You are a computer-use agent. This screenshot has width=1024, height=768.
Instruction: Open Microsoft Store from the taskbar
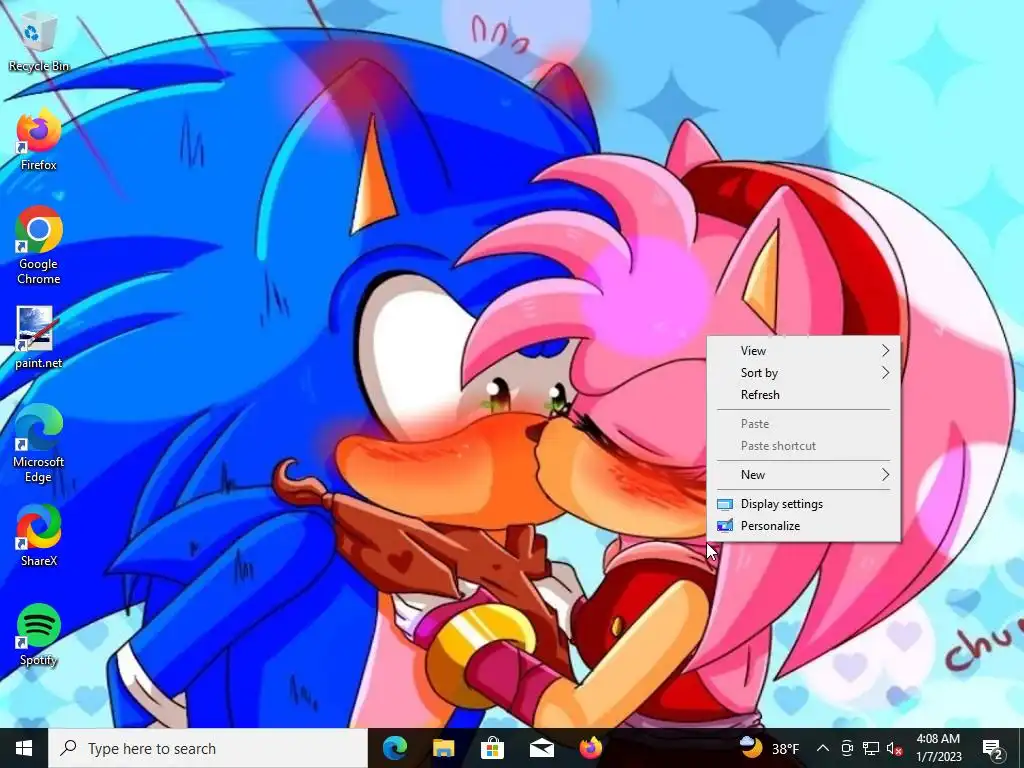(x=492, y=748)
